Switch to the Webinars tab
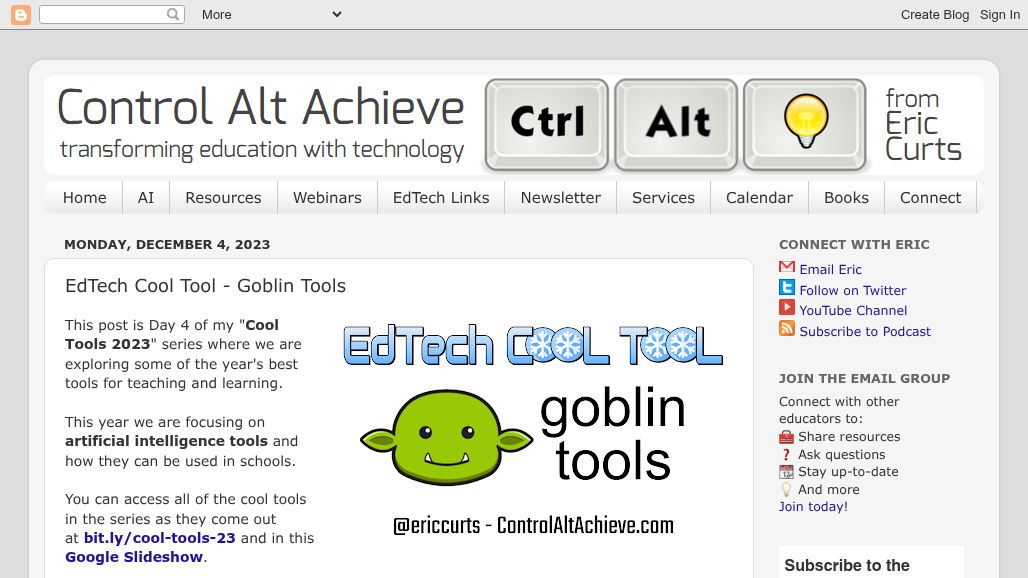The image size is (1028, 578). click(327, 197)
